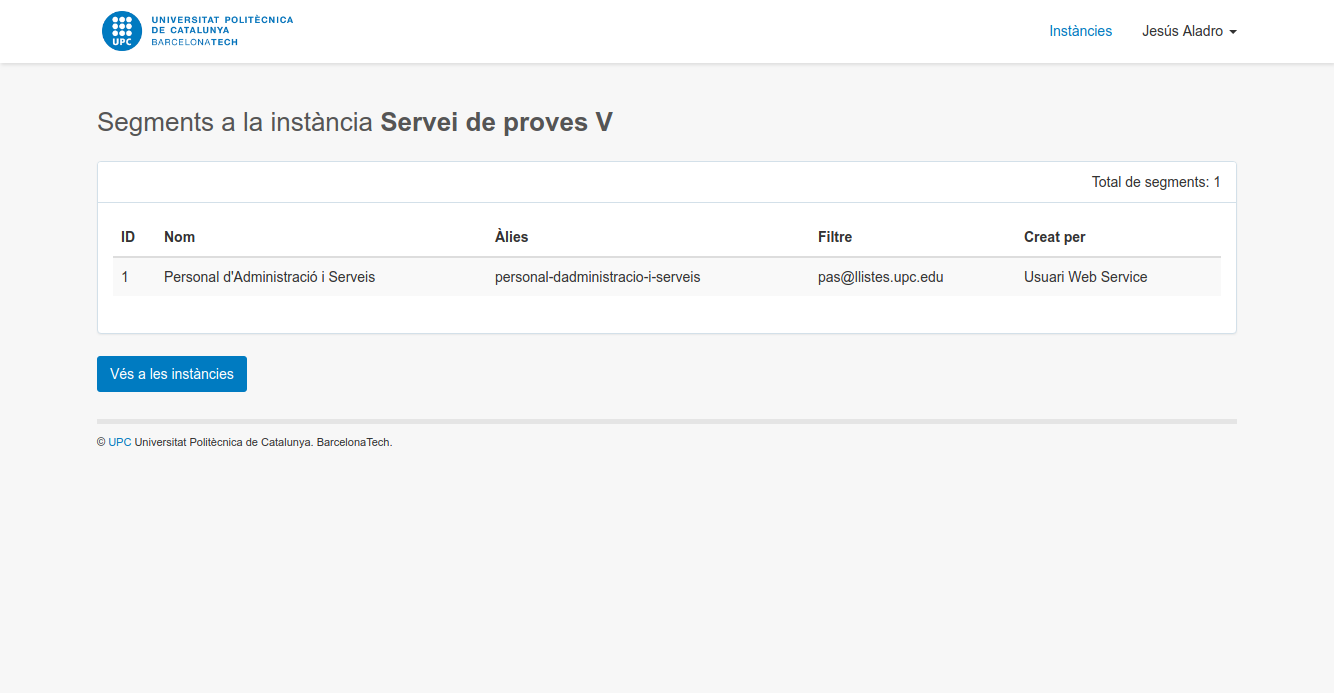Click the Creat per column header

coord(1054,237)
